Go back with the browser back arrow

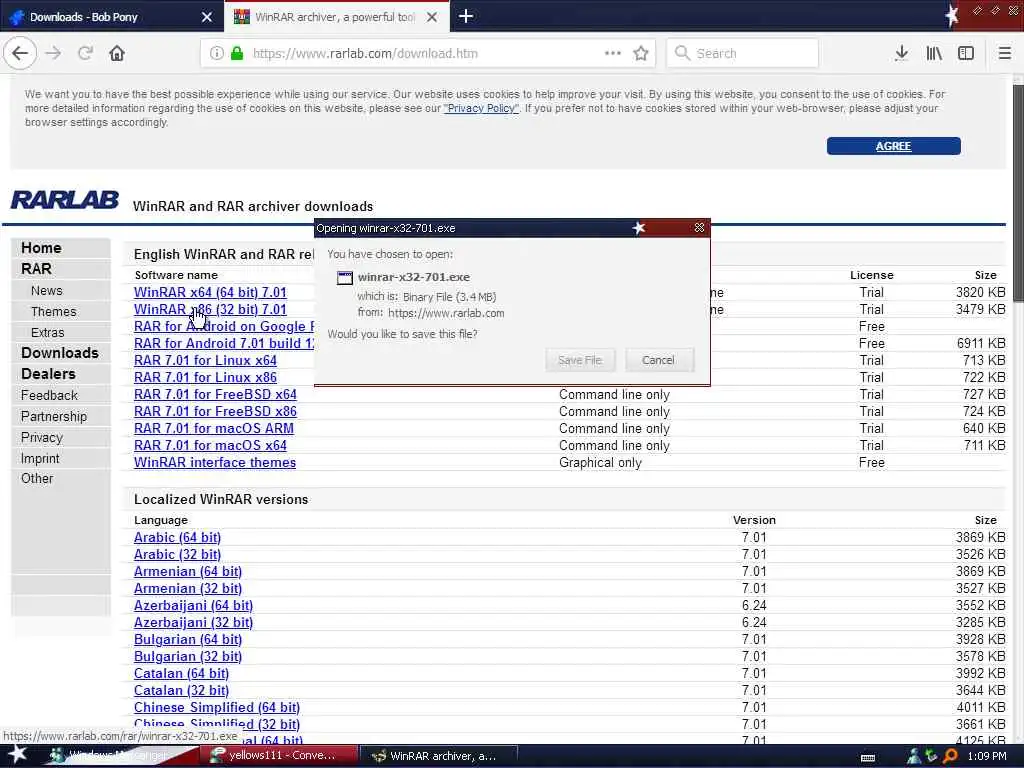[x=20, y=54]
